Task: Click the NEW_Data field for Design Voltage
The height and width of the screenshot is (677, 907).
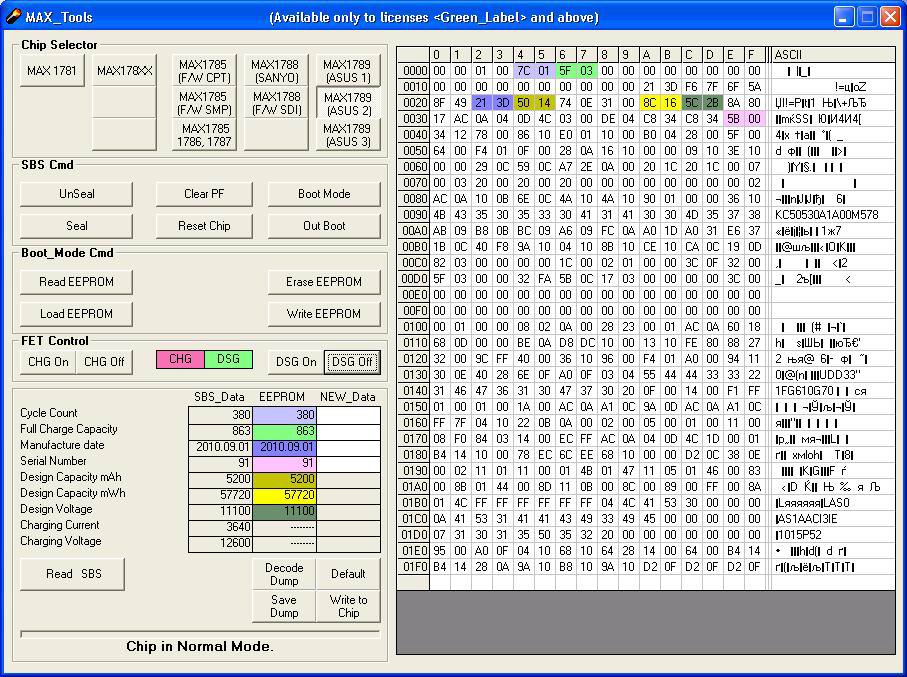Action: pos(348,511)
